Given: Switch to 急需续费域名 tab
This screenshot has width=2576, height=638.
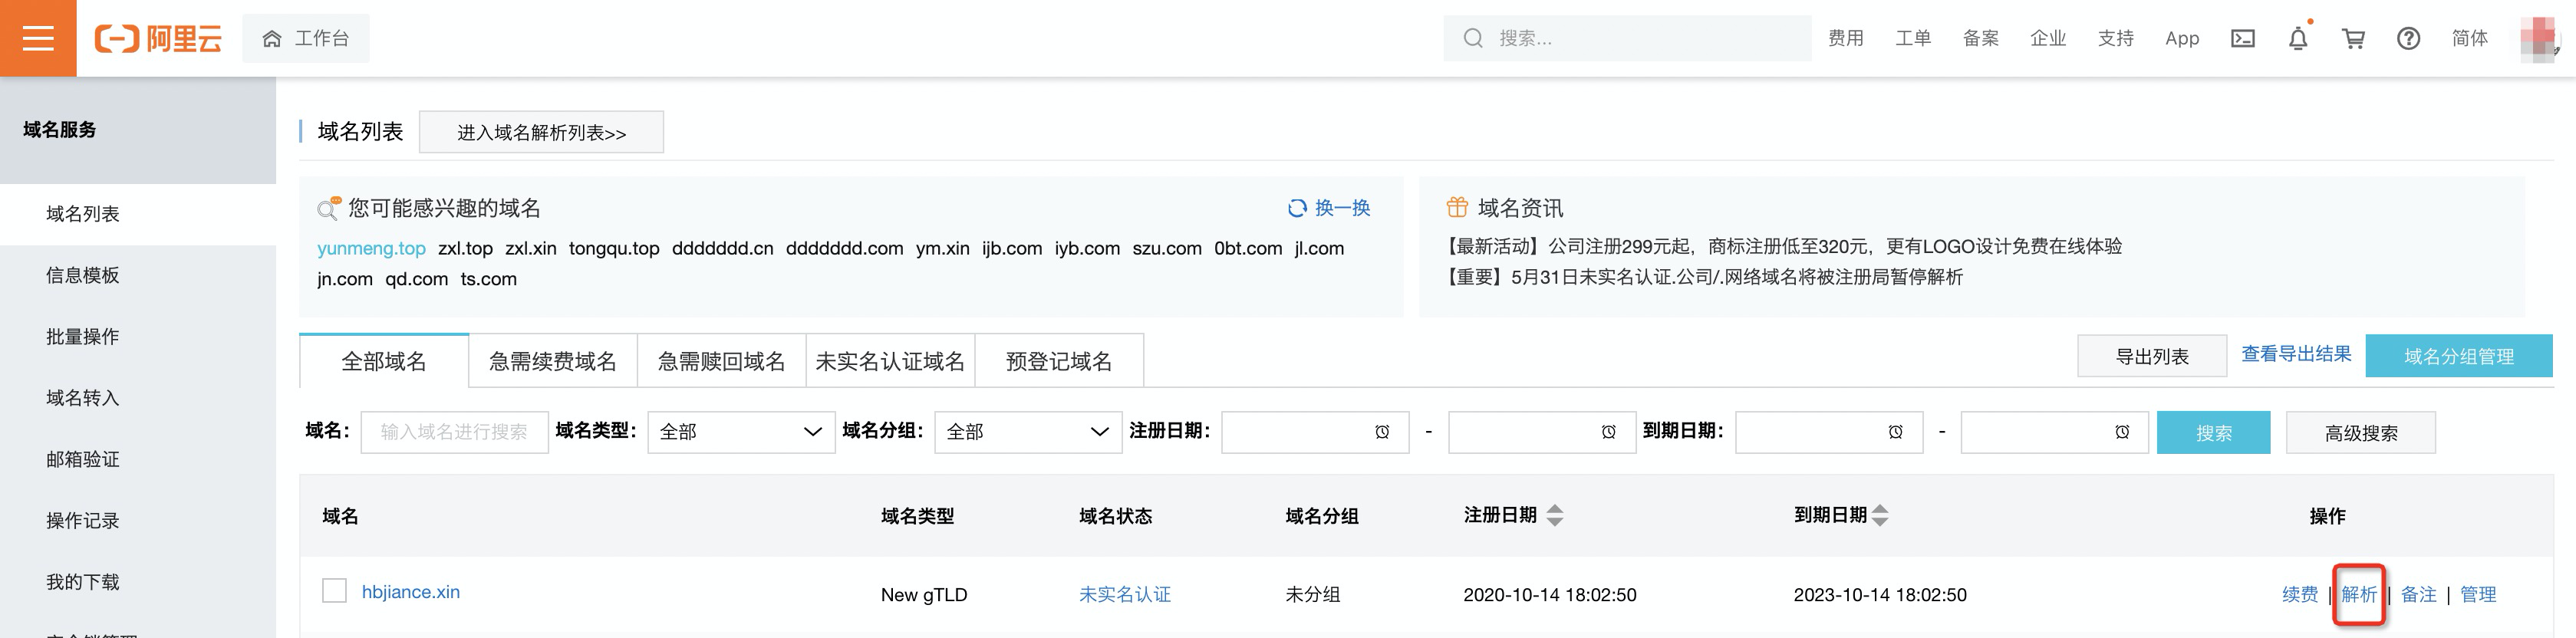Looking at the screenshot, I should tap(553, 361).
